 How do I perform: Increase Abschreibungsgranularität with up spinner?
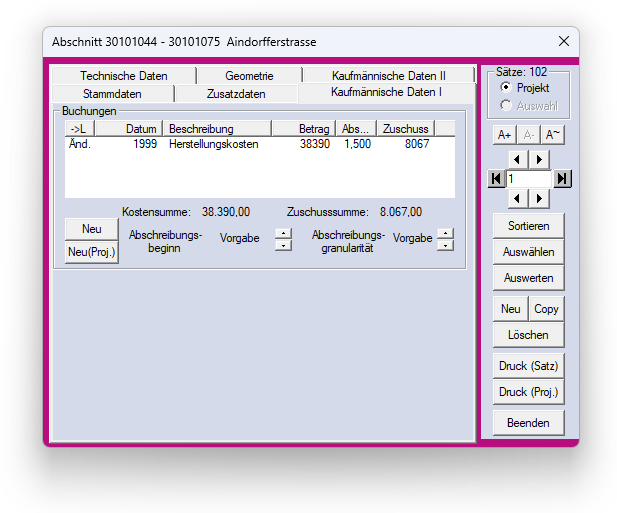(x=445, y=234)
